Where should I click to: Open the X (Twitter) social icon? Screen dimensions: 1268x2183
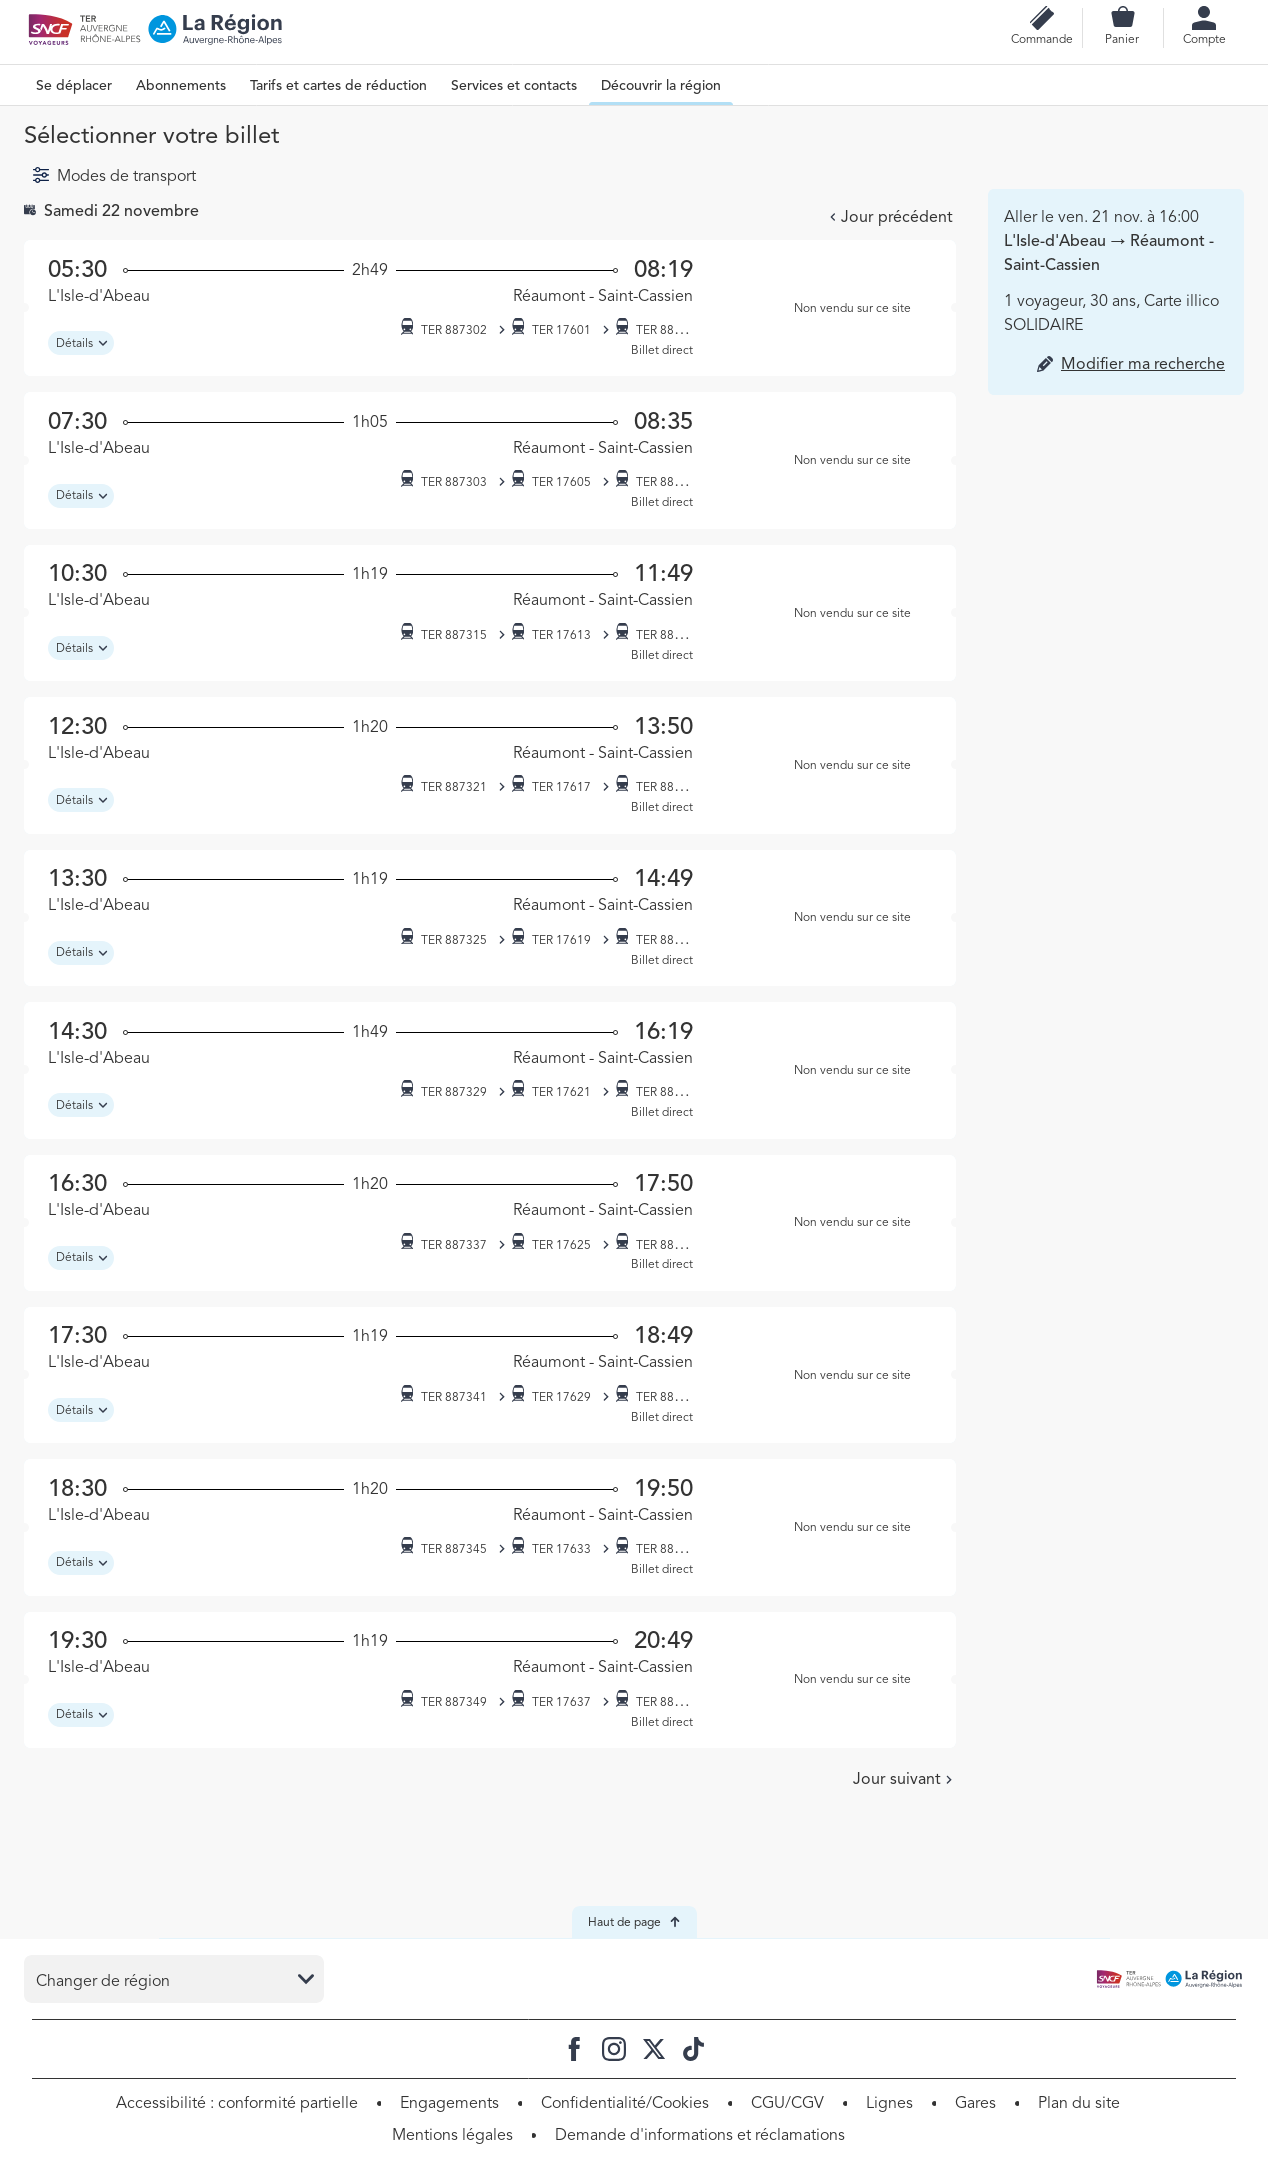click(654, 2049)
